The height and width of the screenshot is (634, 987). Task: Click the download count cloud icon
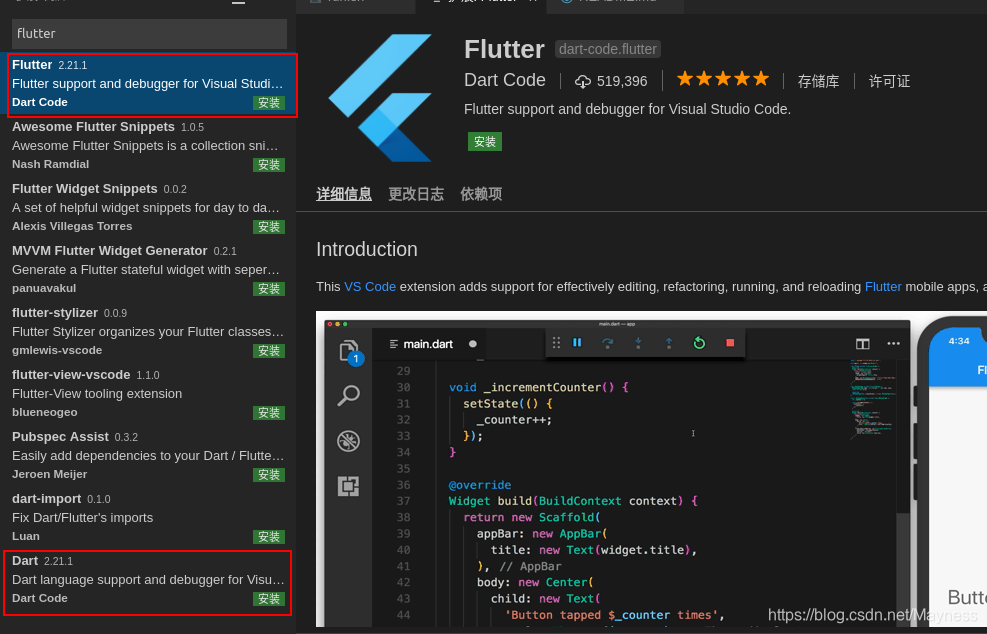[583, 81]
